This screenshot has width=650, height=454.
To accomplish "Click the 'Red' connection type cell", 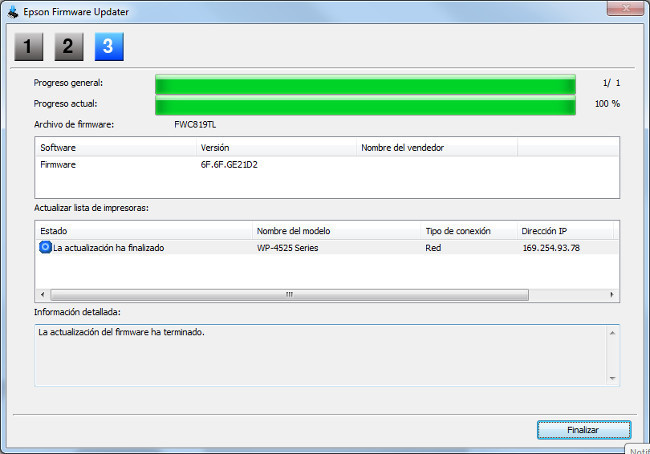I will [433, 248].
